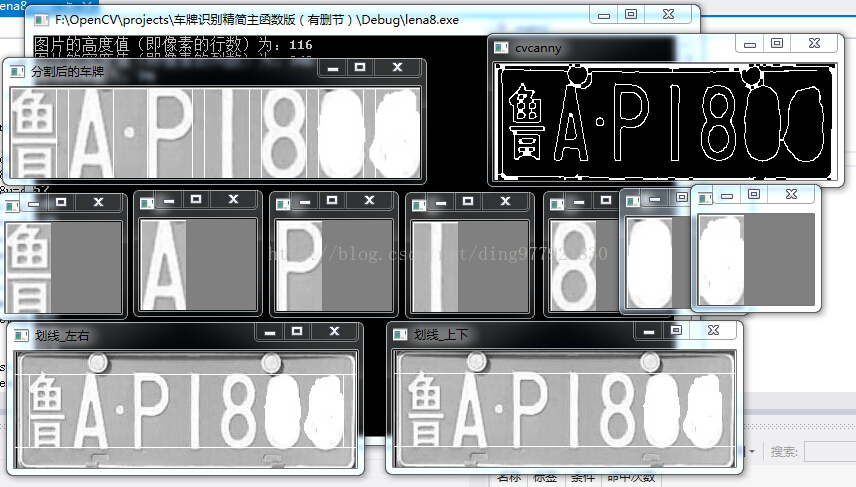Minimize the partly covered white-blob window
Image resolution: width=856 pixels, height=487 pixels.
click(655, 198)
